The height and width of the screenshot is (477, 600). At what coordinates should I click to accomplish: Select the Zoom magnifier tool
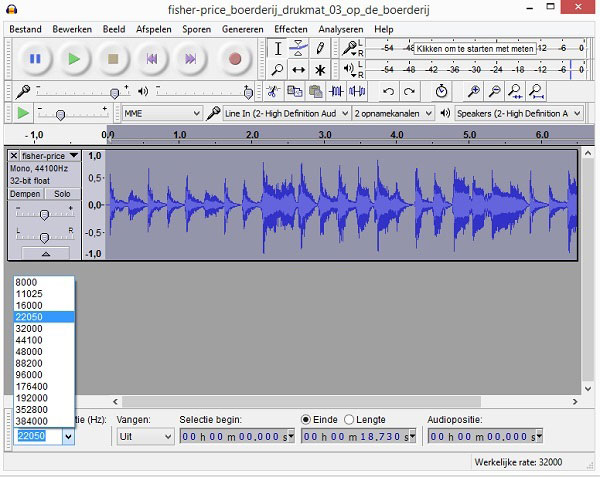point(278,70)
